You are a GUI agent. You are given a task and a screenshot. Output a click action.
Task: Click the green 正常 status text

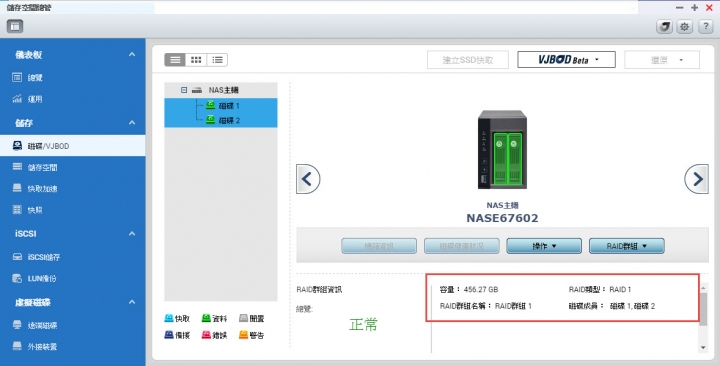(363, 324)
